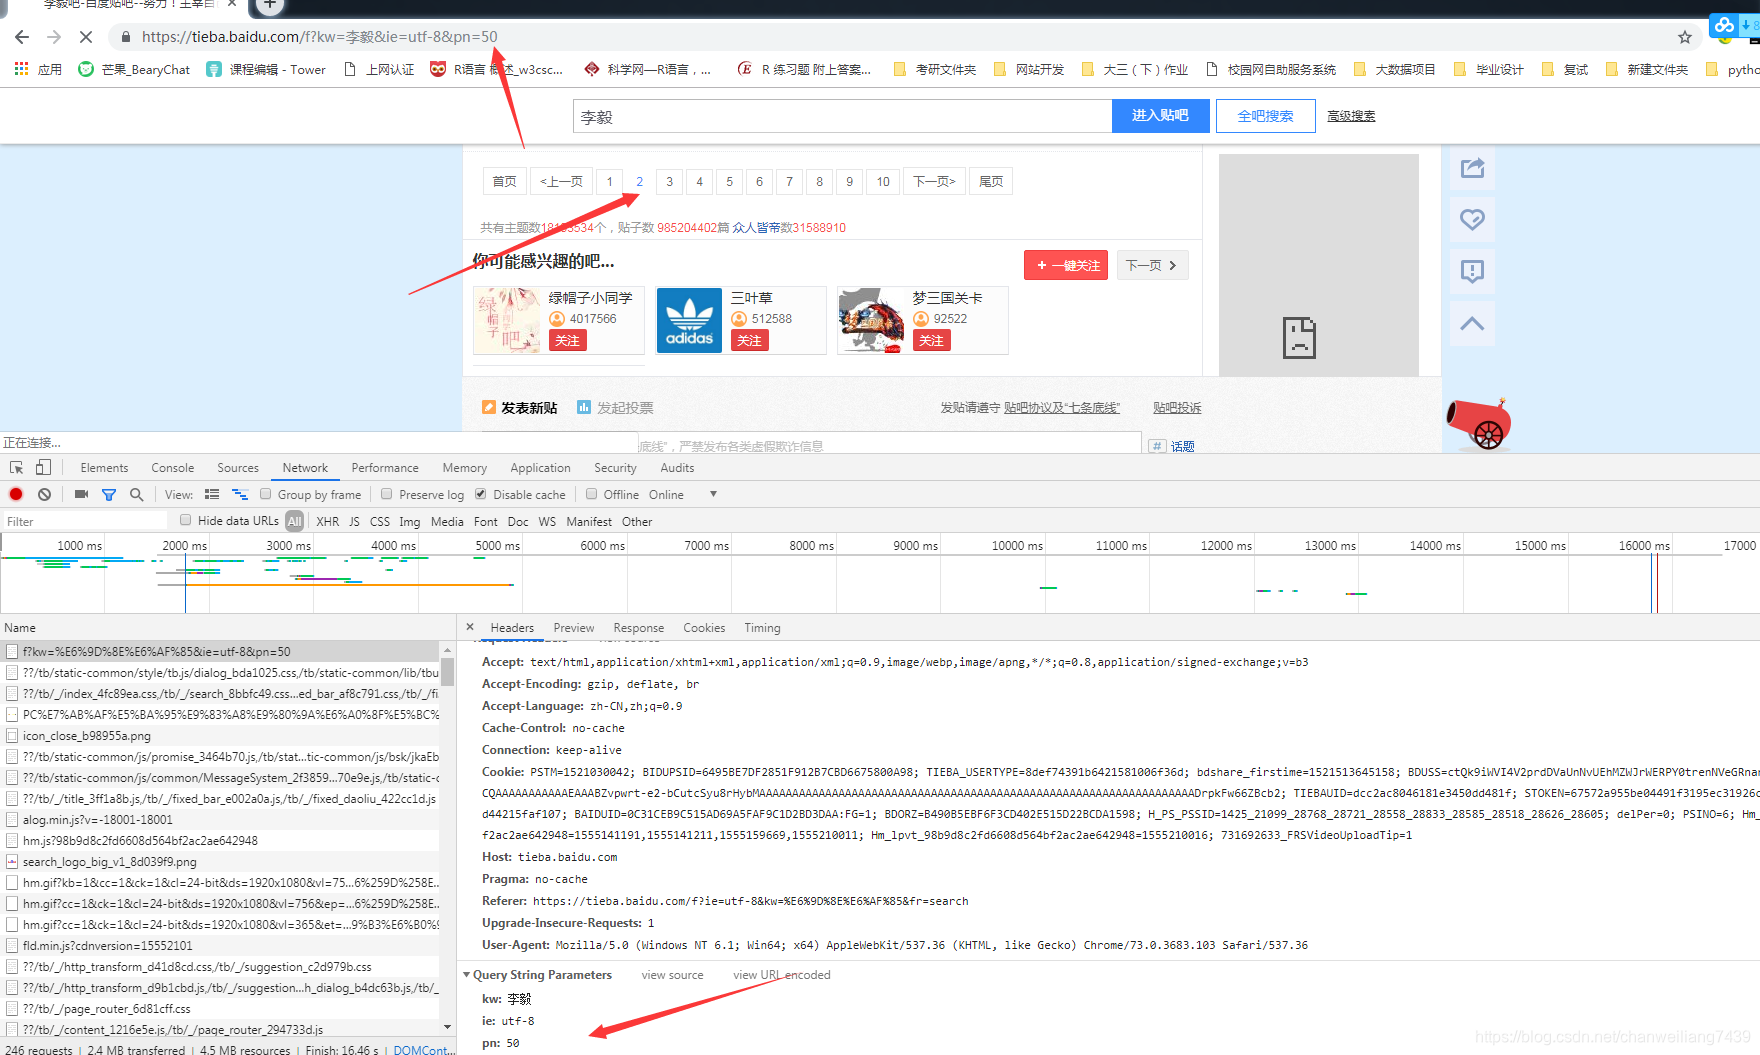Open the Preview tab of request
The image size is (1760, 1055).
(574, 627)
